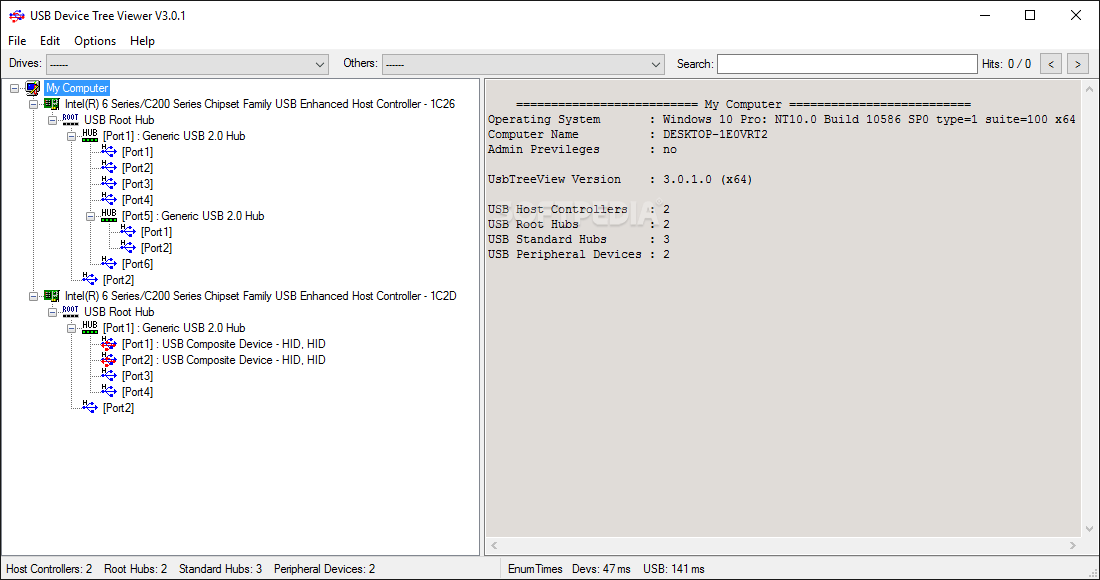Open the Options menu
The image size is (1100, 580).
pyautogui.click(x=94, y=41)
